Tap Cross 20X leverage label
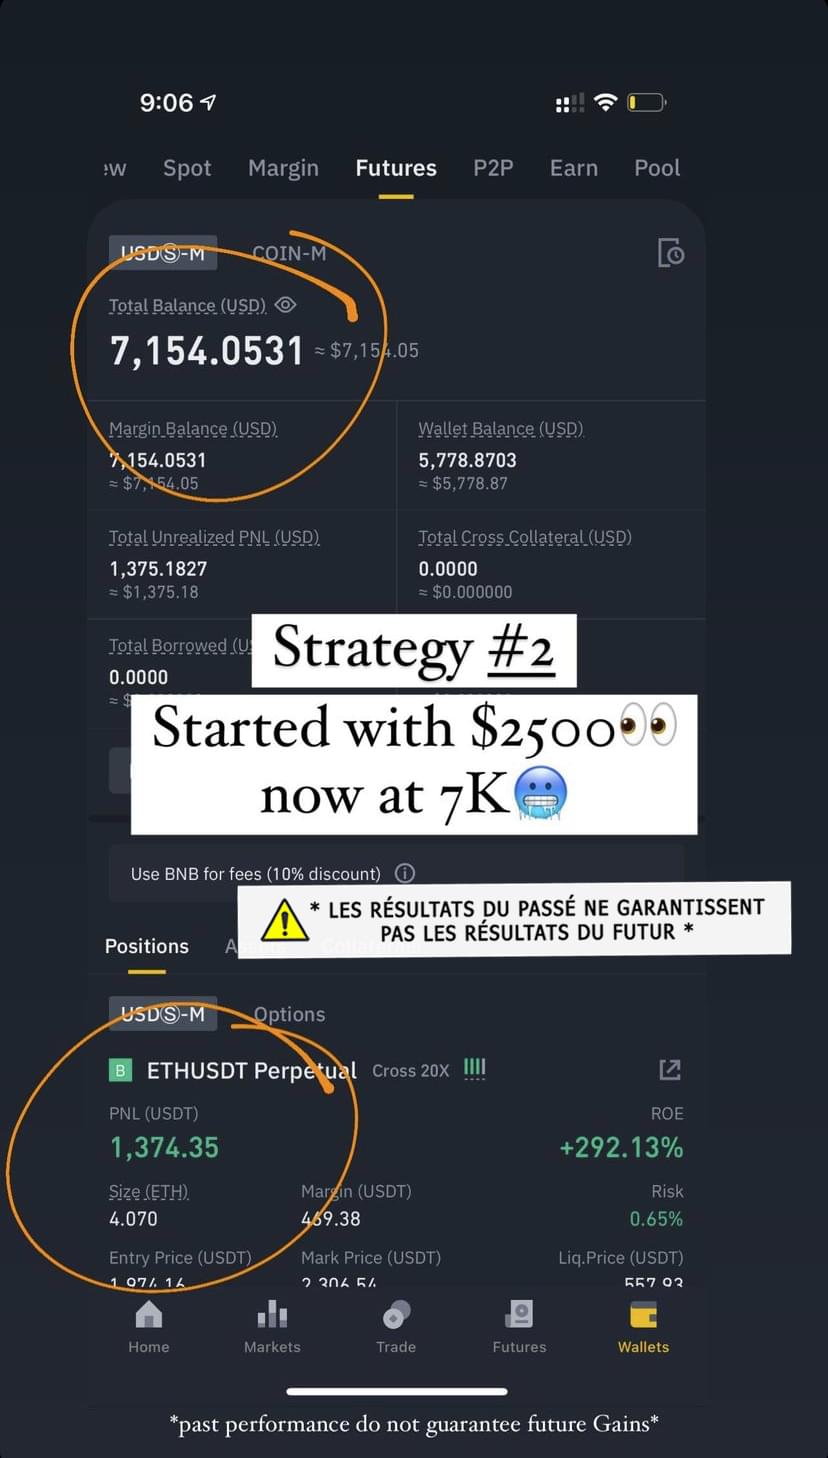The height and width of the screenshot is (1458, 828). pyautogui.click(x=410, y=1070)
